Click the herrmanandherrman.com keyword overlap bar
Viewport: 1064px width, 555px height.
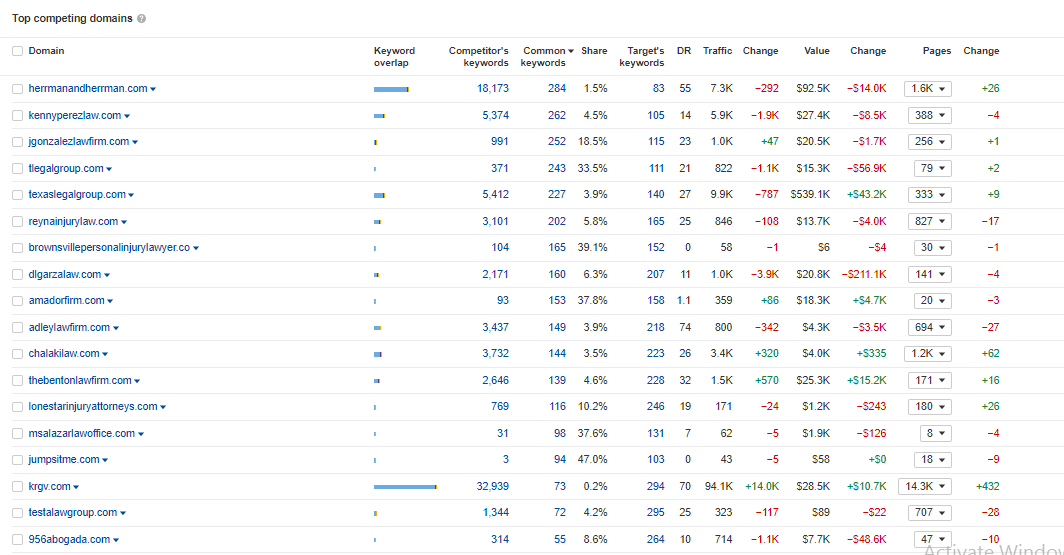(392, 89)
